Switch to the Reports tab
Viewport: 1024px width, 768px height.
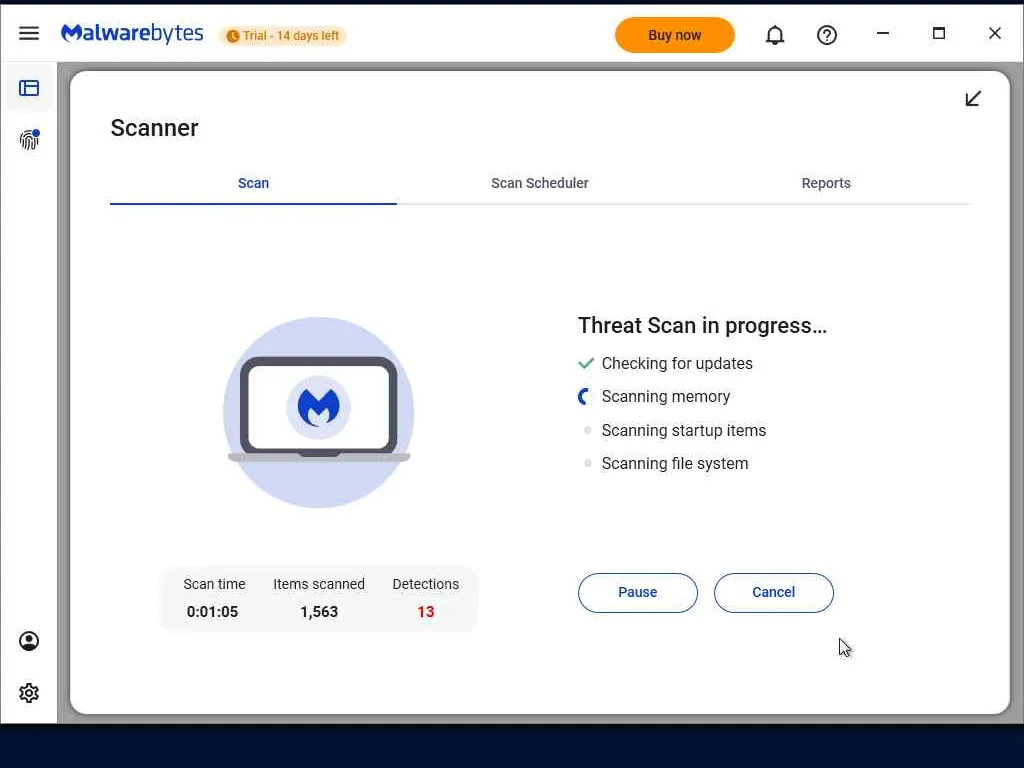826,184
